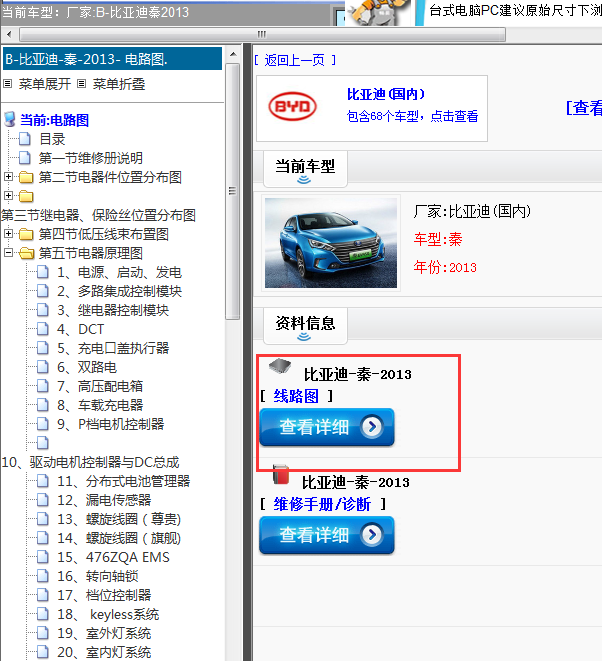Expand the 第二节电器件位置分布图 node
Screen dimensions: 602x661
8,177
